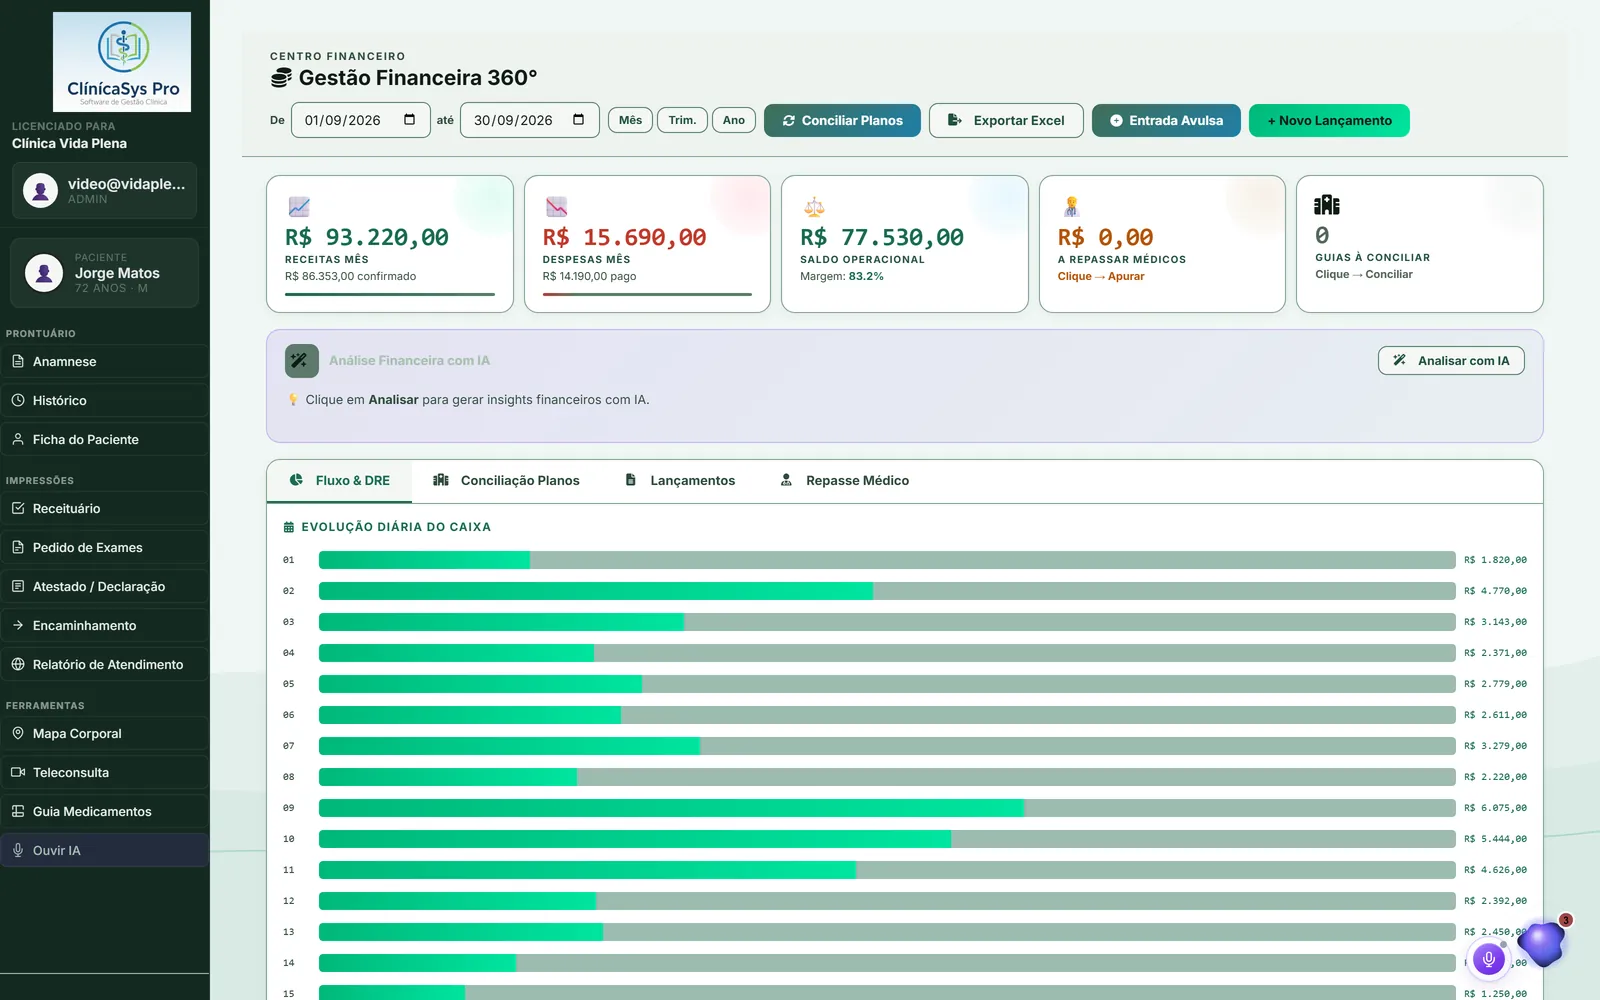
Task: Open calendar picker on end date
Action: coord(578,120)
